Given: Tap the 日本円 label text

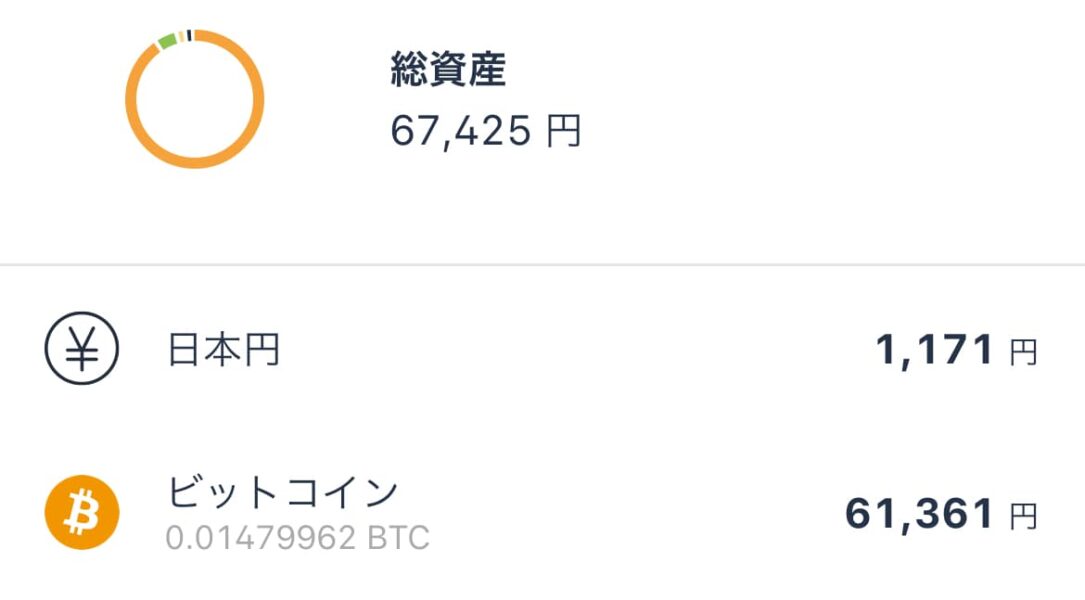Looking at the screenshot, I should coord(224,349).
